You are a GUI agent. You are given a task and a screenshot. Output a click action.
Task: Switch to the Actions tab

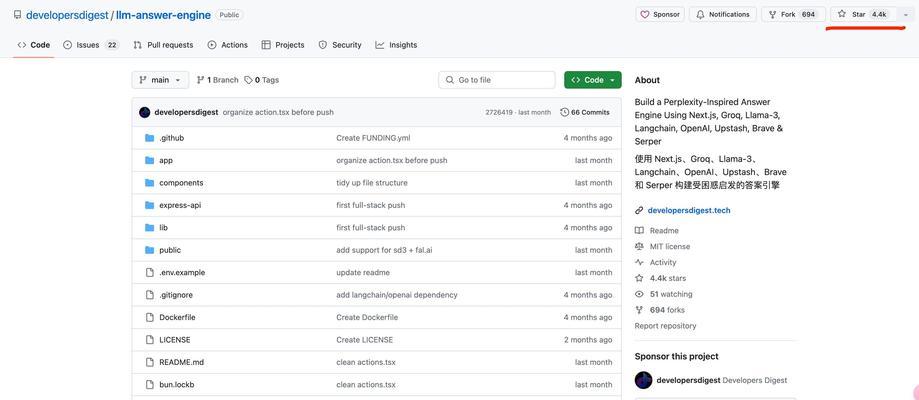[x=227, y=45]
